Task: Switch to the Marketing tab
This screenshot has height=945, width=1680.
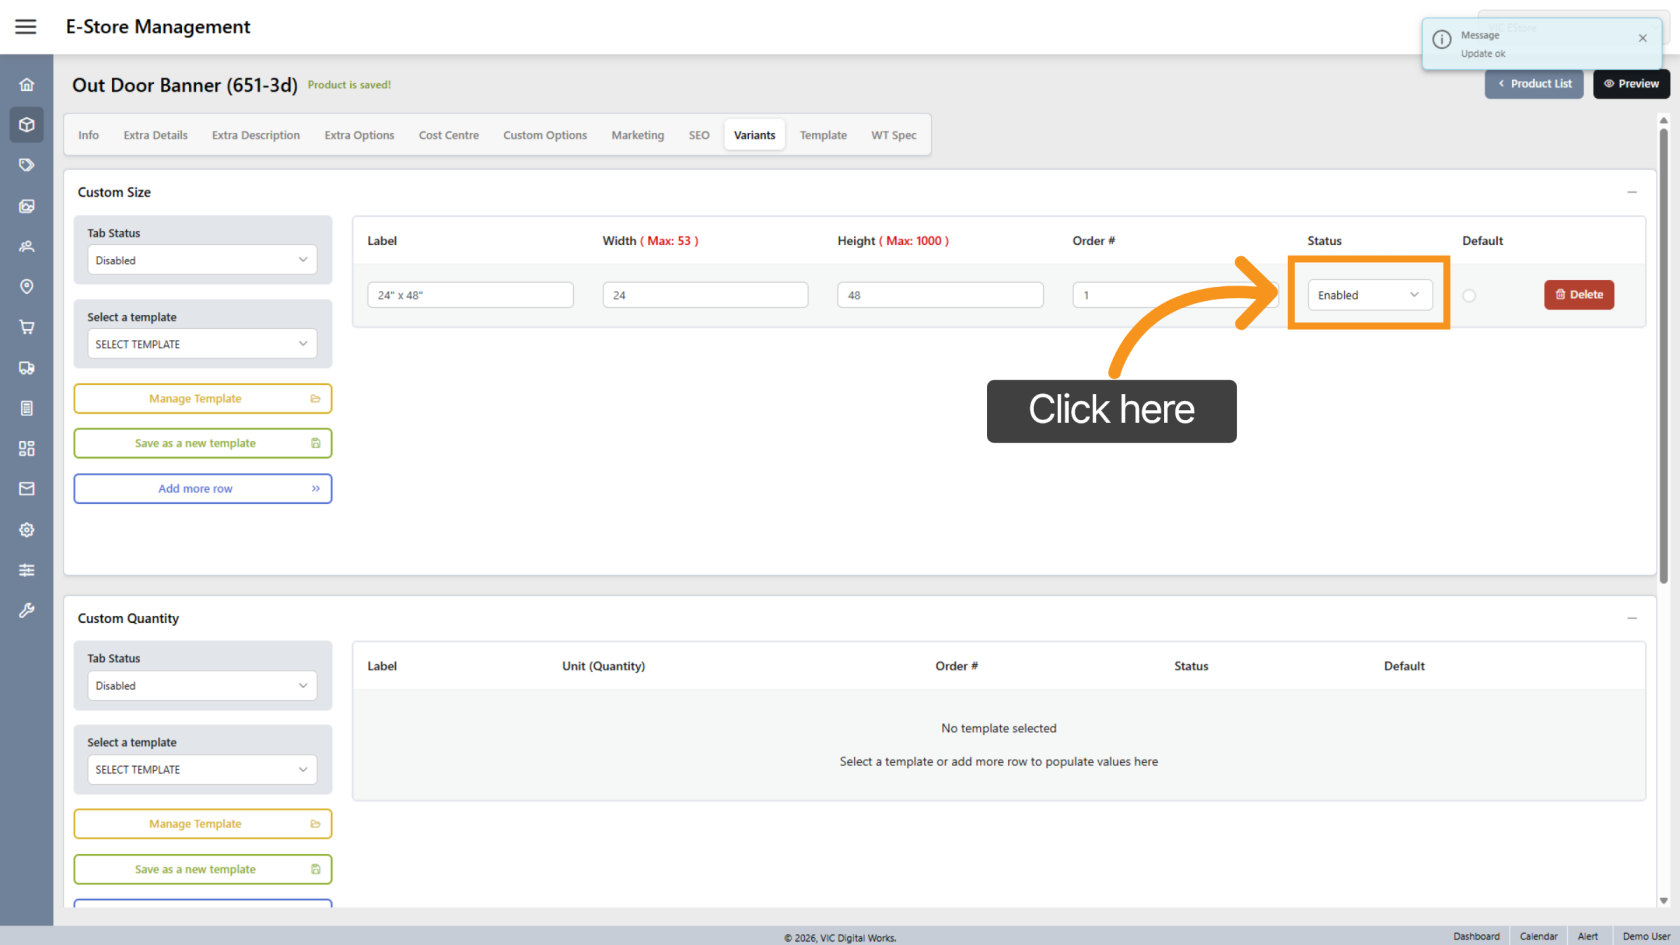Action: [x=637, y=135]
